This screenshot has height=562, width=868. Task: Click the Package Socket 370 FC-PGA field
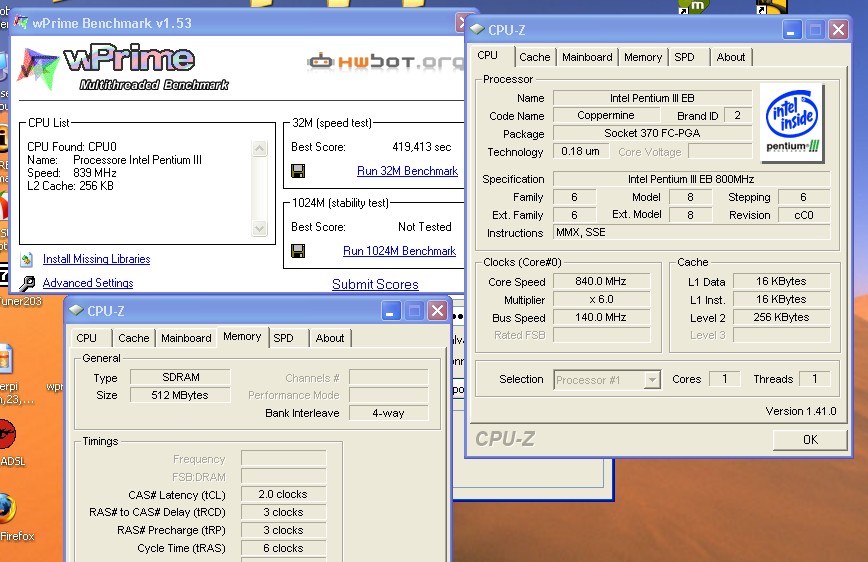[x=652, y=133]
